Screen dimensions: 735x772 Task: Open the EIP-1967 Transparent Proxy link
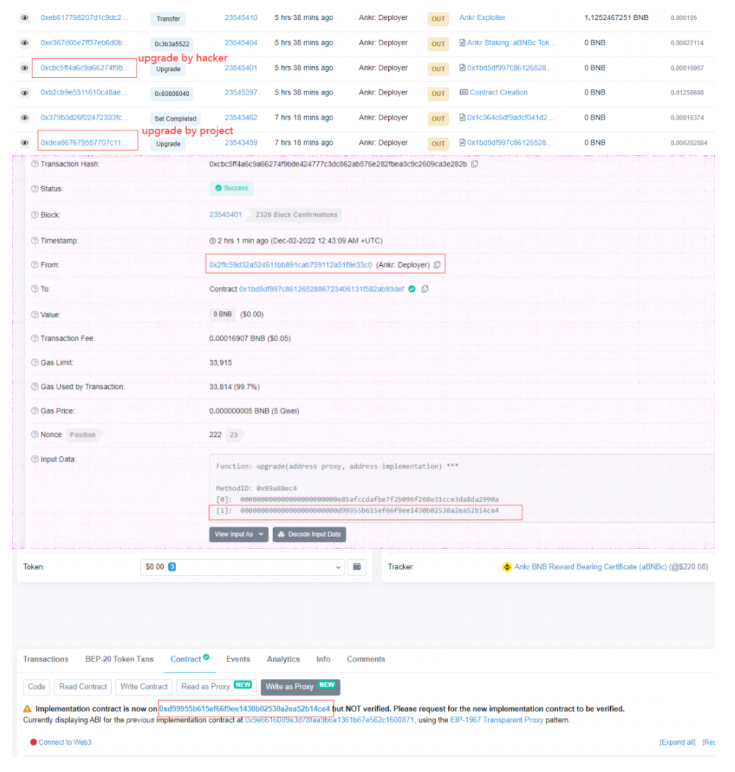tap(496, 720)
